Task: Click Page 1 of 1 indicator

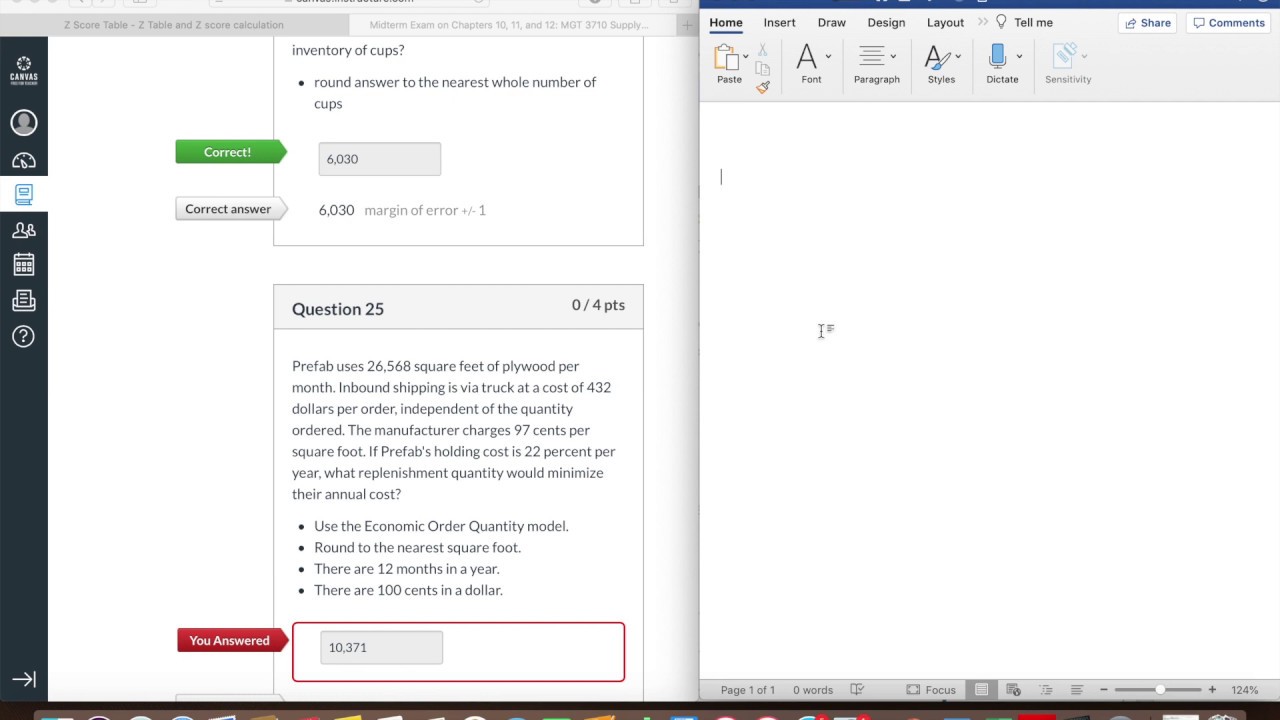Action: pos(748,690)
